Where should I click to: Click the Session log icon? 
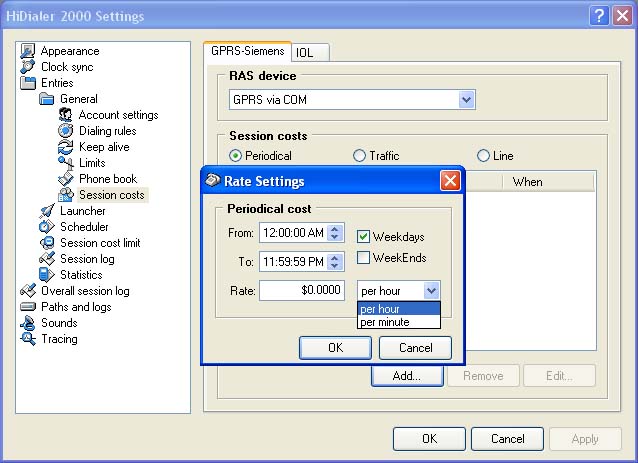pyautogui.click(x=47, y=259)
